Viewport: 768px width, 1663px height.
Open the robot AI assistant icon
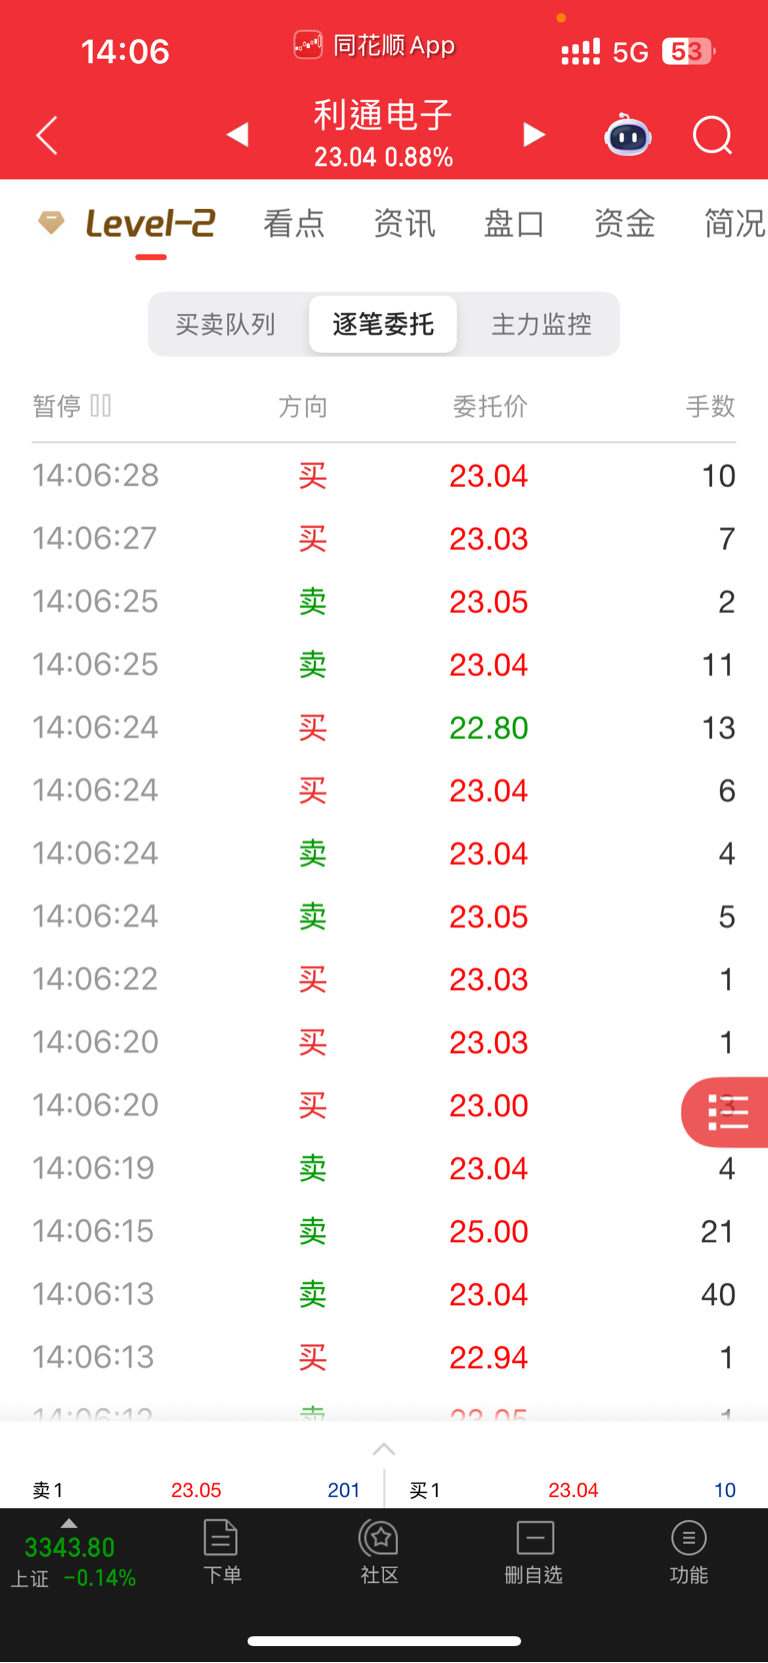(628, 135)
